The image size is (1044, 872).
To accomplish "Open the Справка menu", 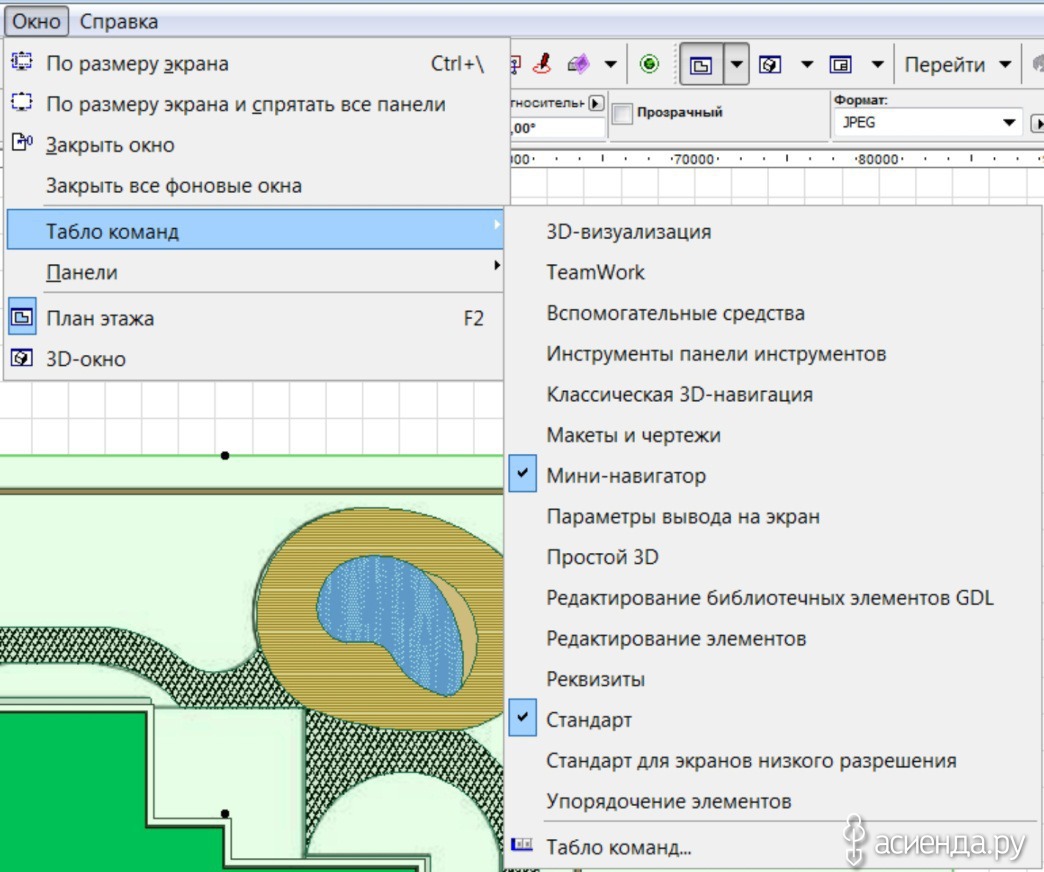I will 119,21.
